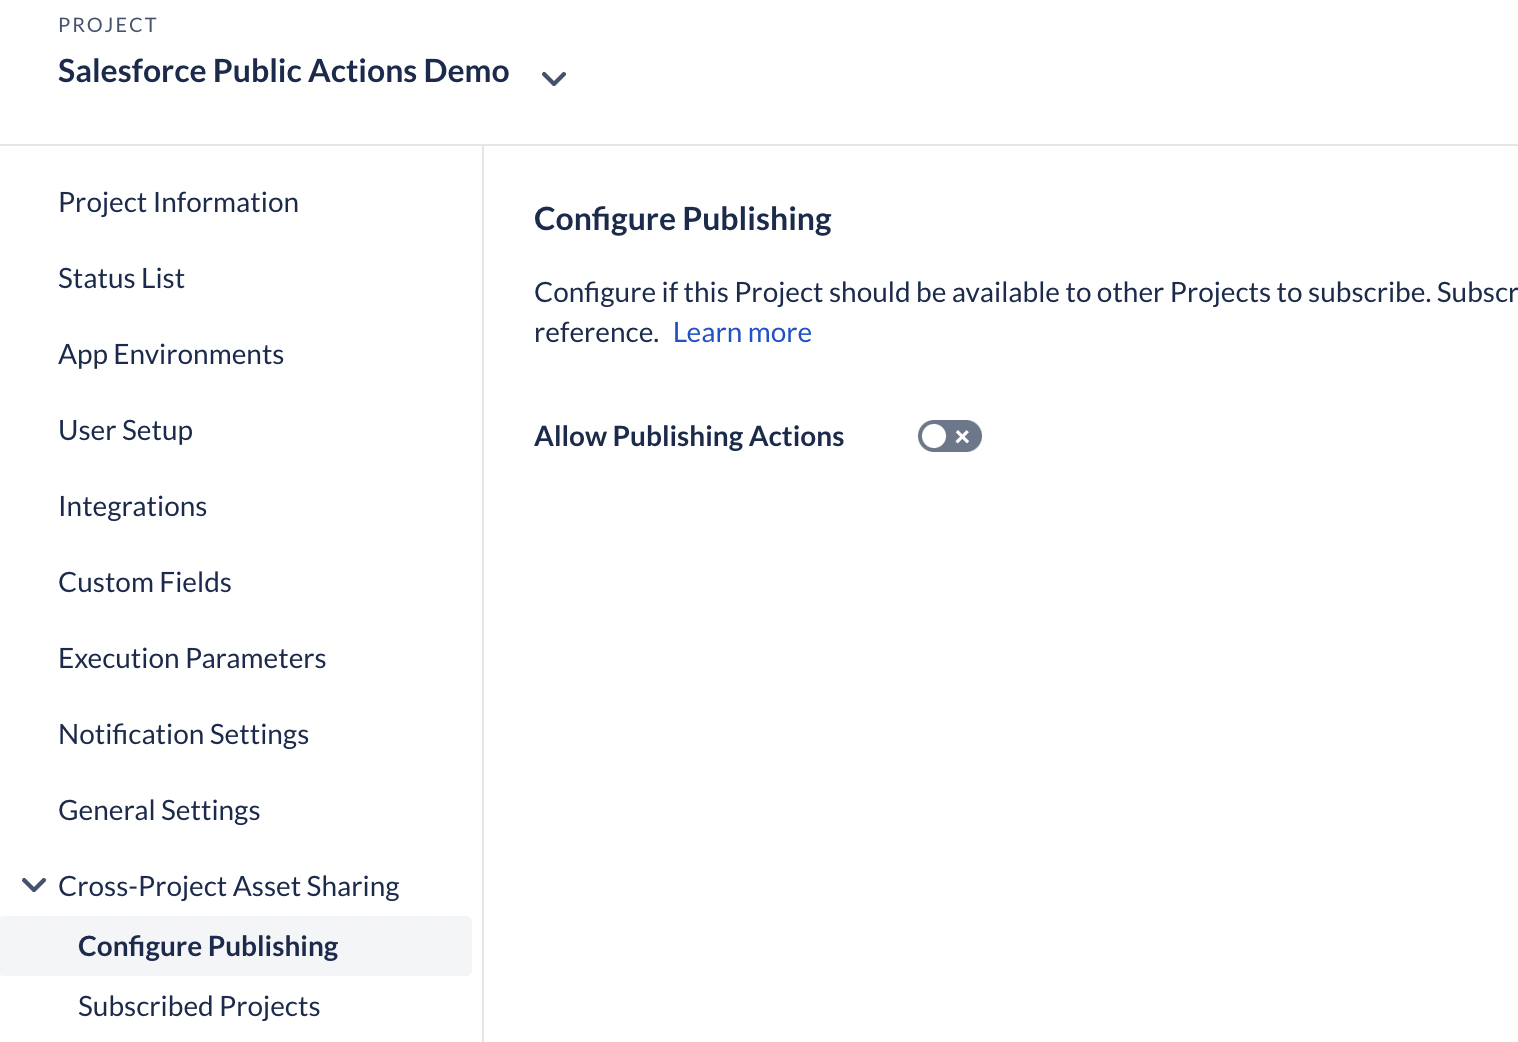Click Cross-Project Asset Sharing label
This screenshot has height=1042, width=1518.
229,886
